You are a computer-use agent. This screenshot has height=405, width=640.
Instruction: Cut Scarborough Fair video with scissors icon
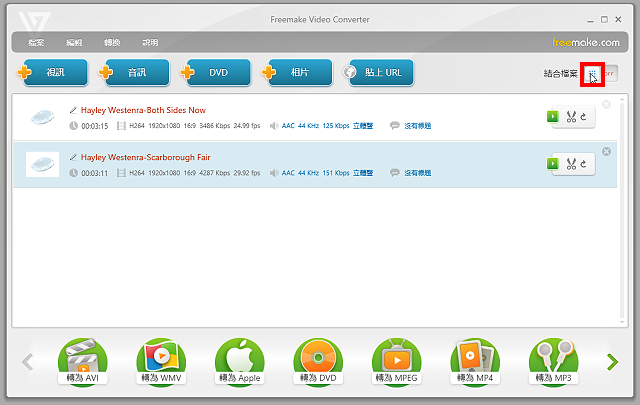(571, 164)
